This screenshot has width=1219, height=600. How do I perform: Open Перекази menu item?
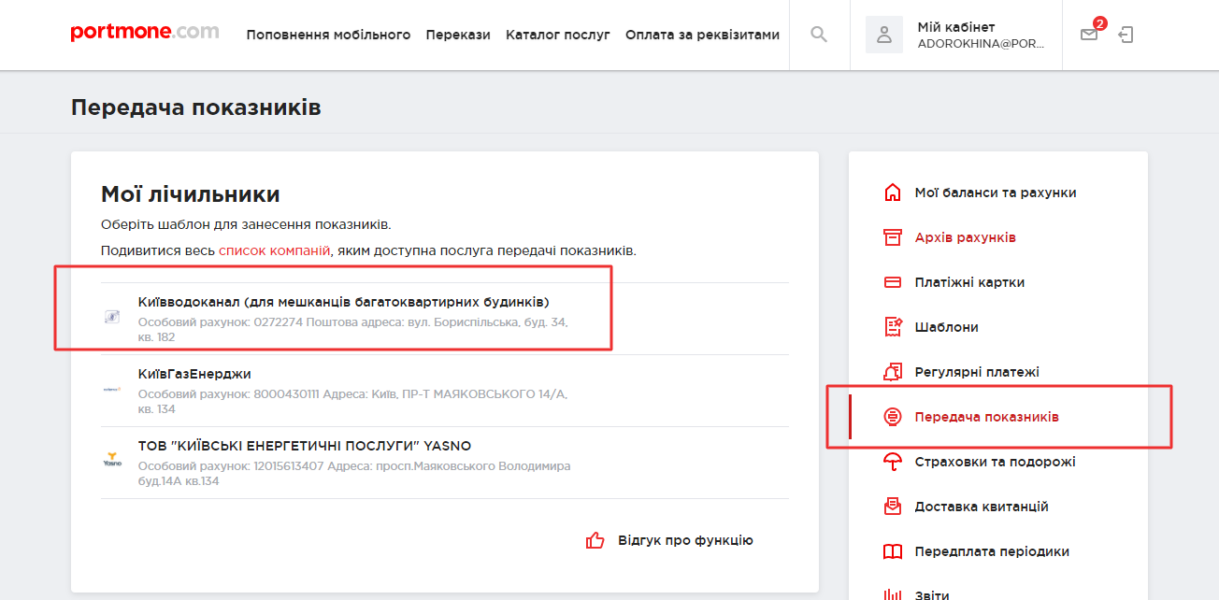(x=458, y=35)
